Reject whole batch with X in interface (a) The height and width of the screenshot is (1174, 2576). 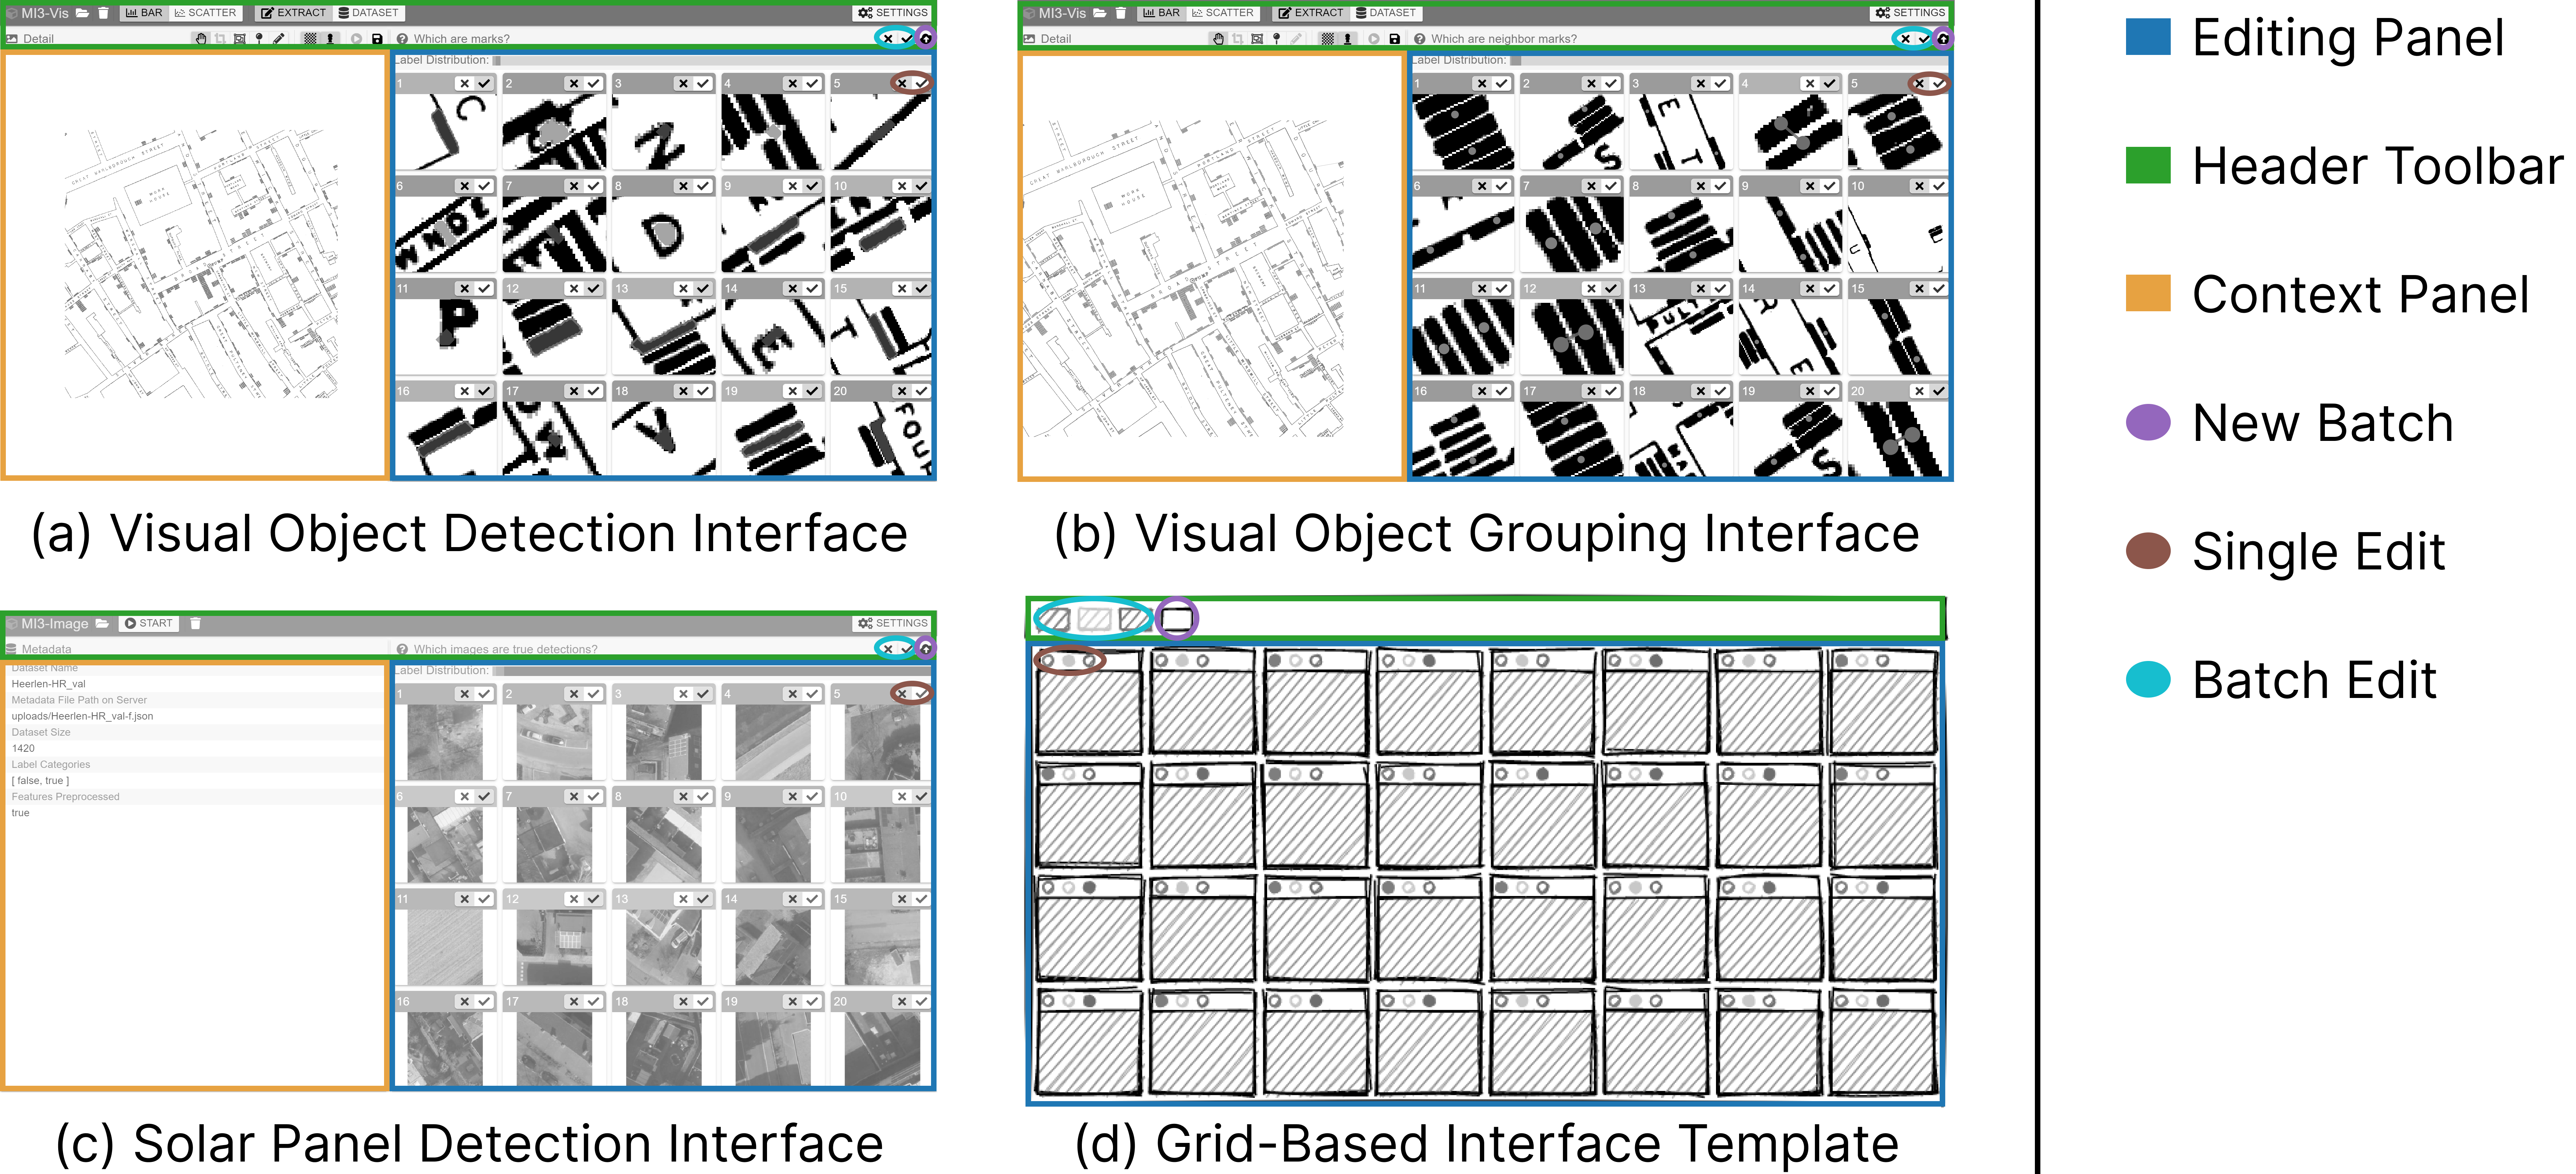(x=888, y=39)
